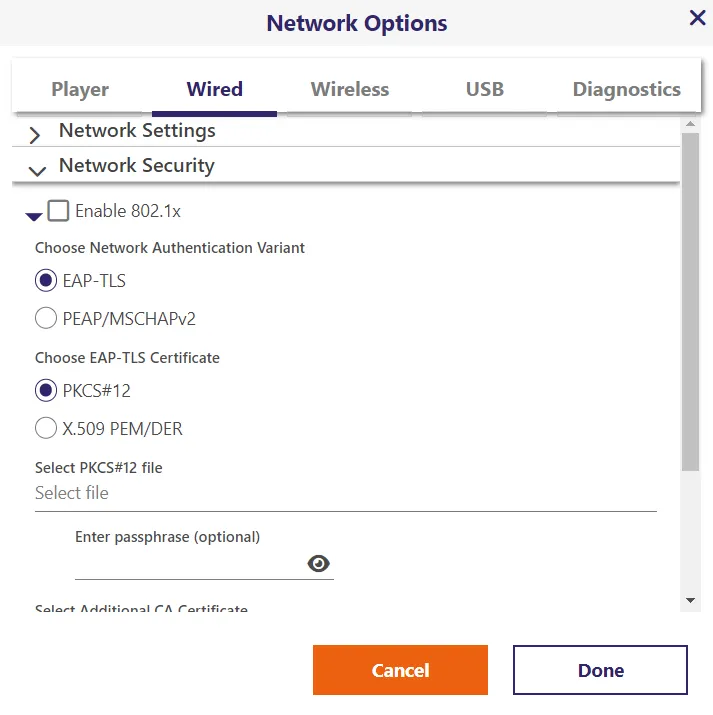Enable 802.1x checkbox

58,211
